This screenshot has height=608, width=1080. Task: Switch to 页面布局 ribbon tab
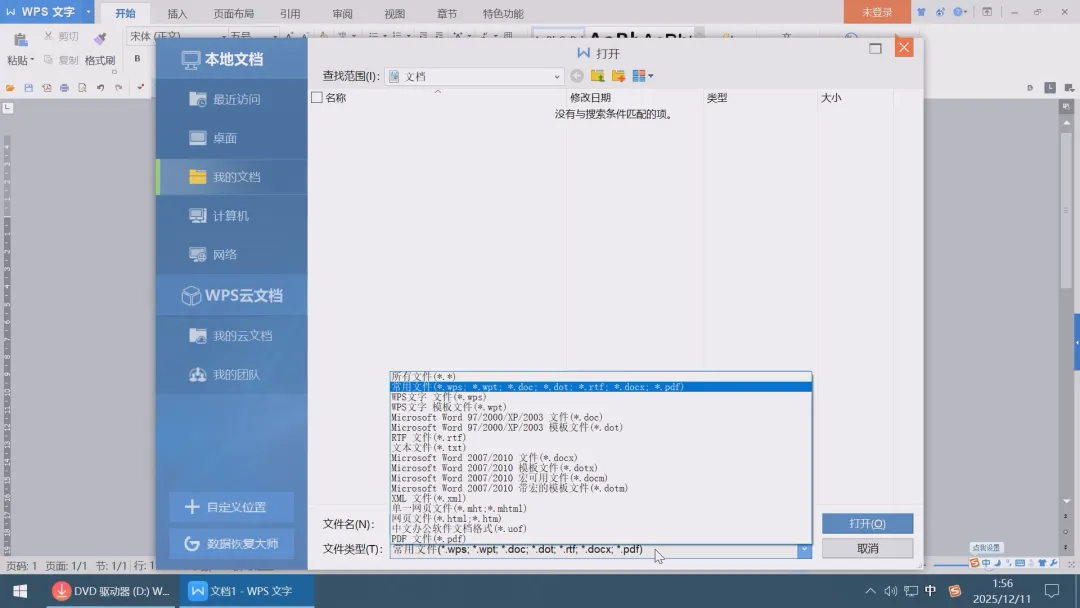click(233, 13)
